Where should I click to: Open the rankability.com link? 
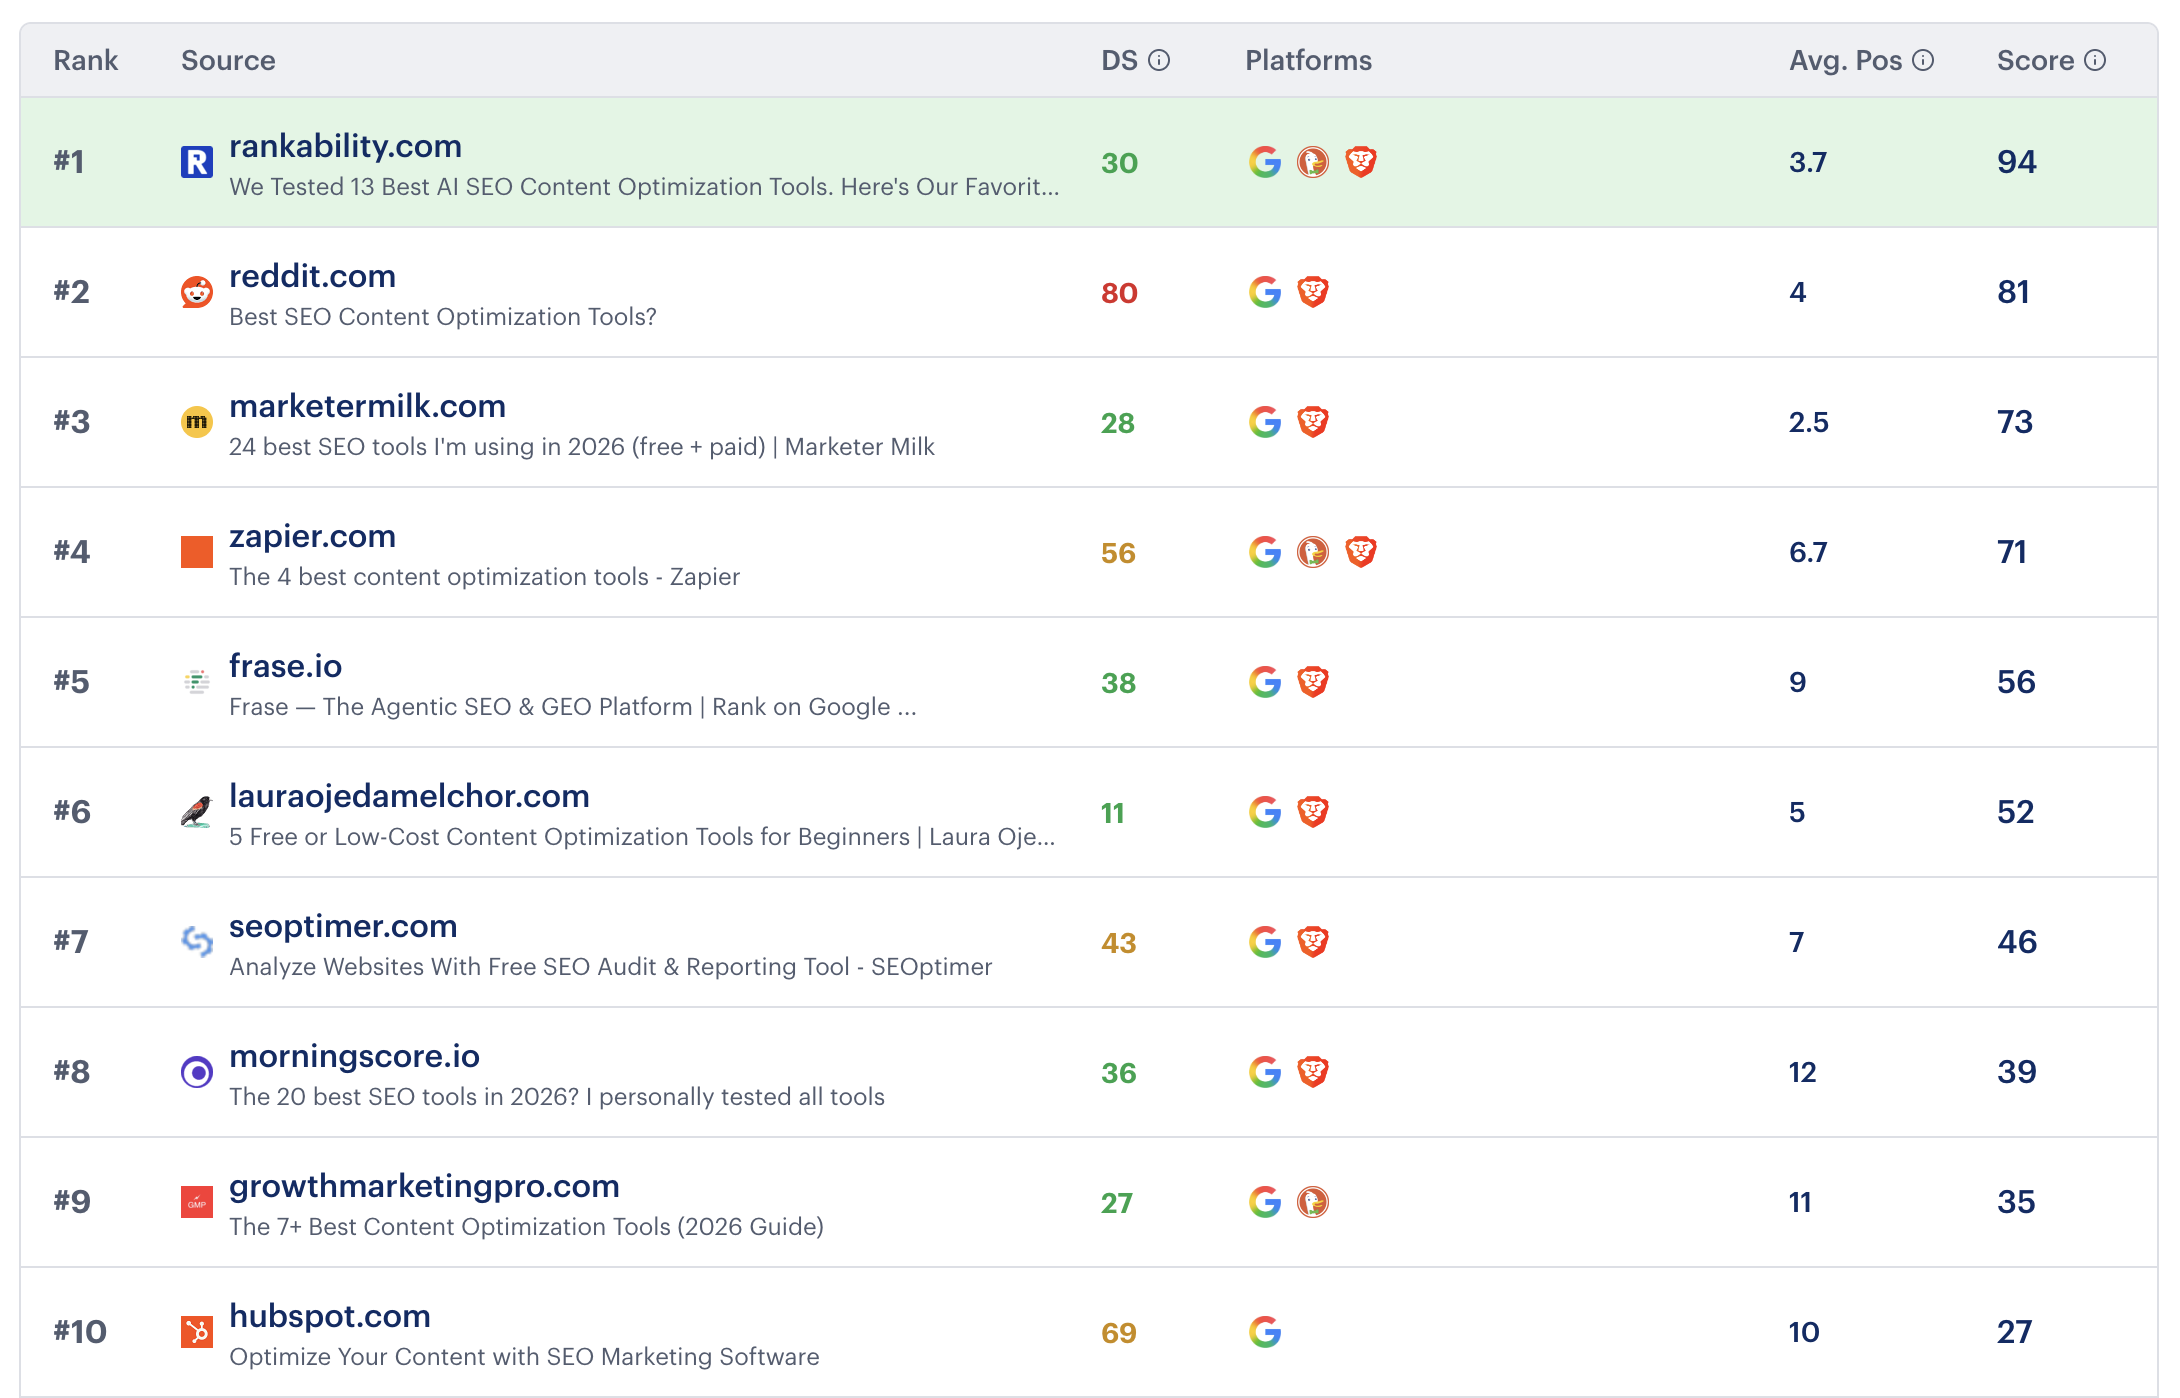tap(345, 146)
